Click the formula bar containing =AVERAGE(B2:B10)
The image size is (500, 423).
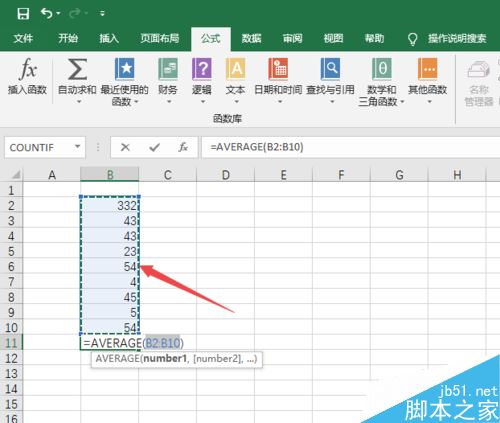(351, 147)
